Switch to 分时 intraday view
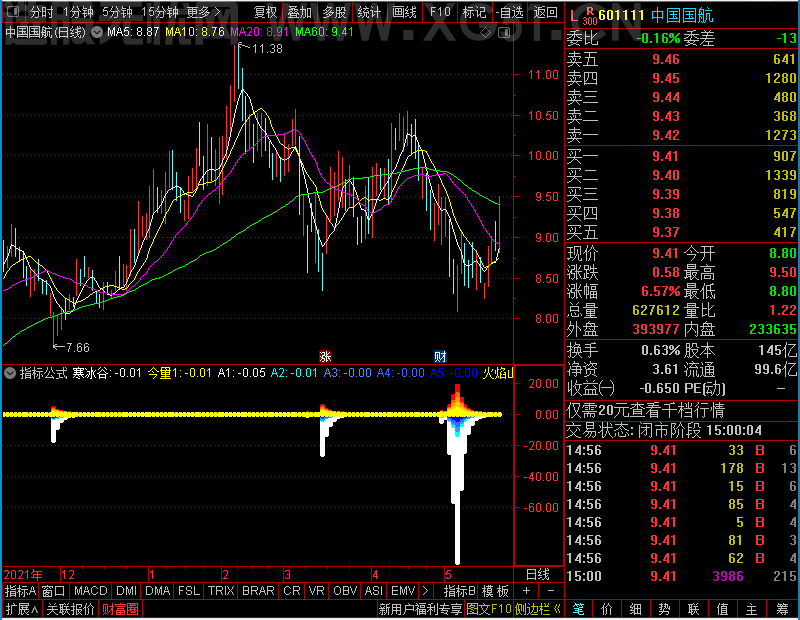The width and height of the screenshot is (800, 620). [42, 12]
